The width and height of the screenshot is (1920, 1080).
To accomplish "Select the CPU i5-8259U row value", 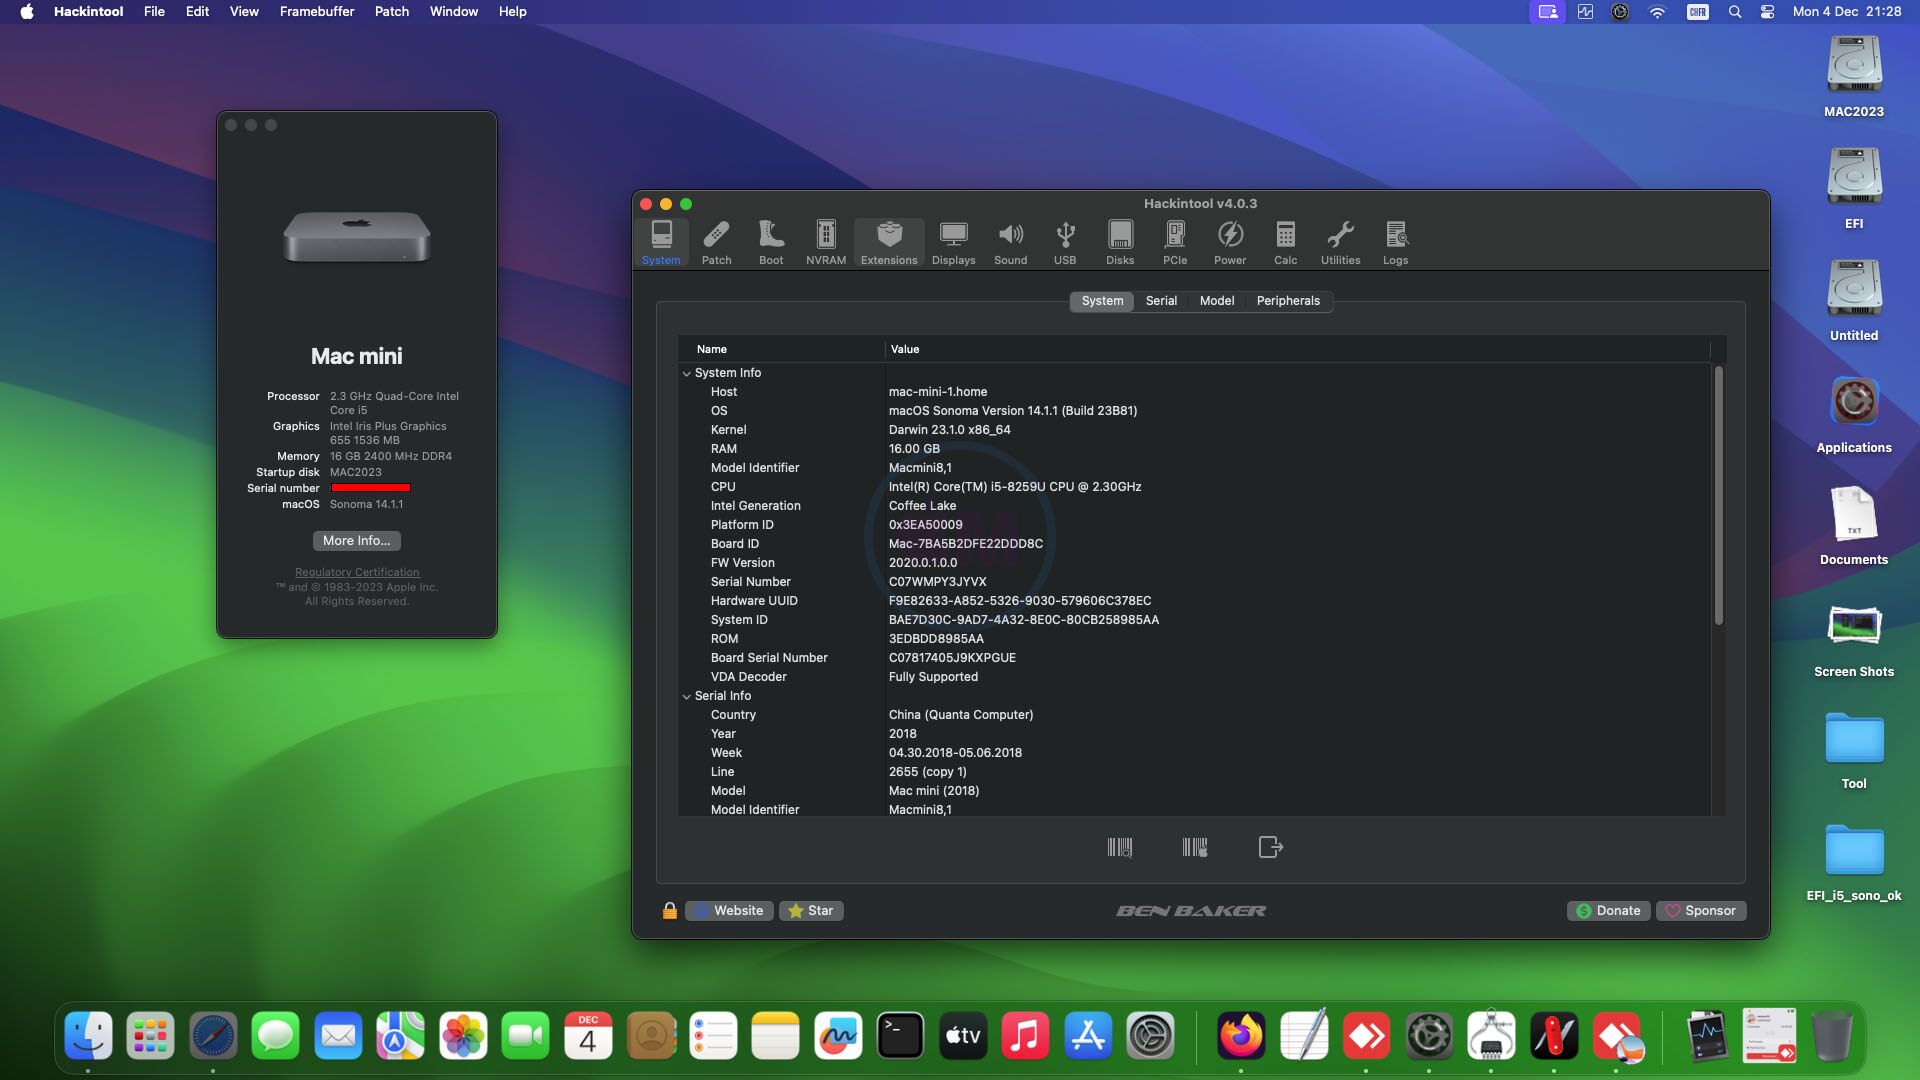I will pos(1015,487).
